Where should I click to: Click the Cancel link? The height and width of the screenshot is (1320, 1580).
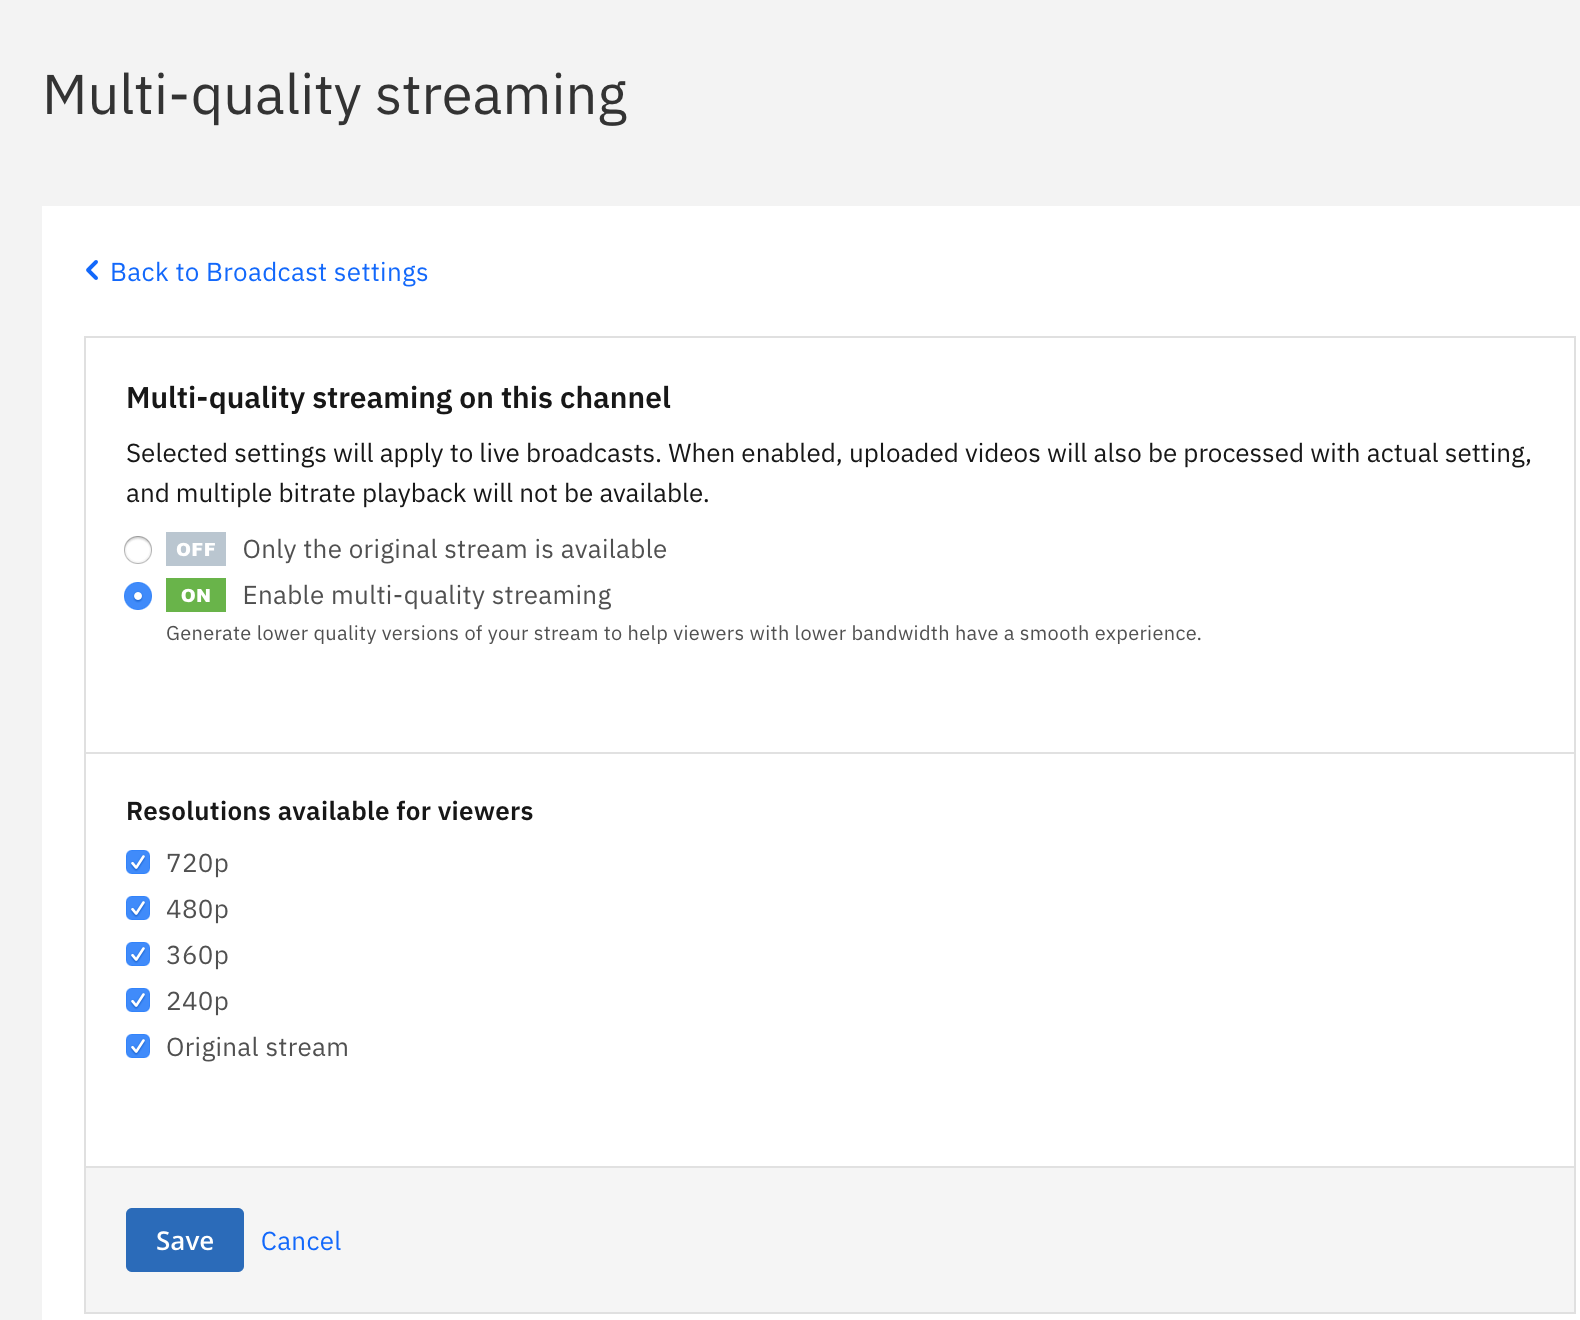(x=301, y=1241)
